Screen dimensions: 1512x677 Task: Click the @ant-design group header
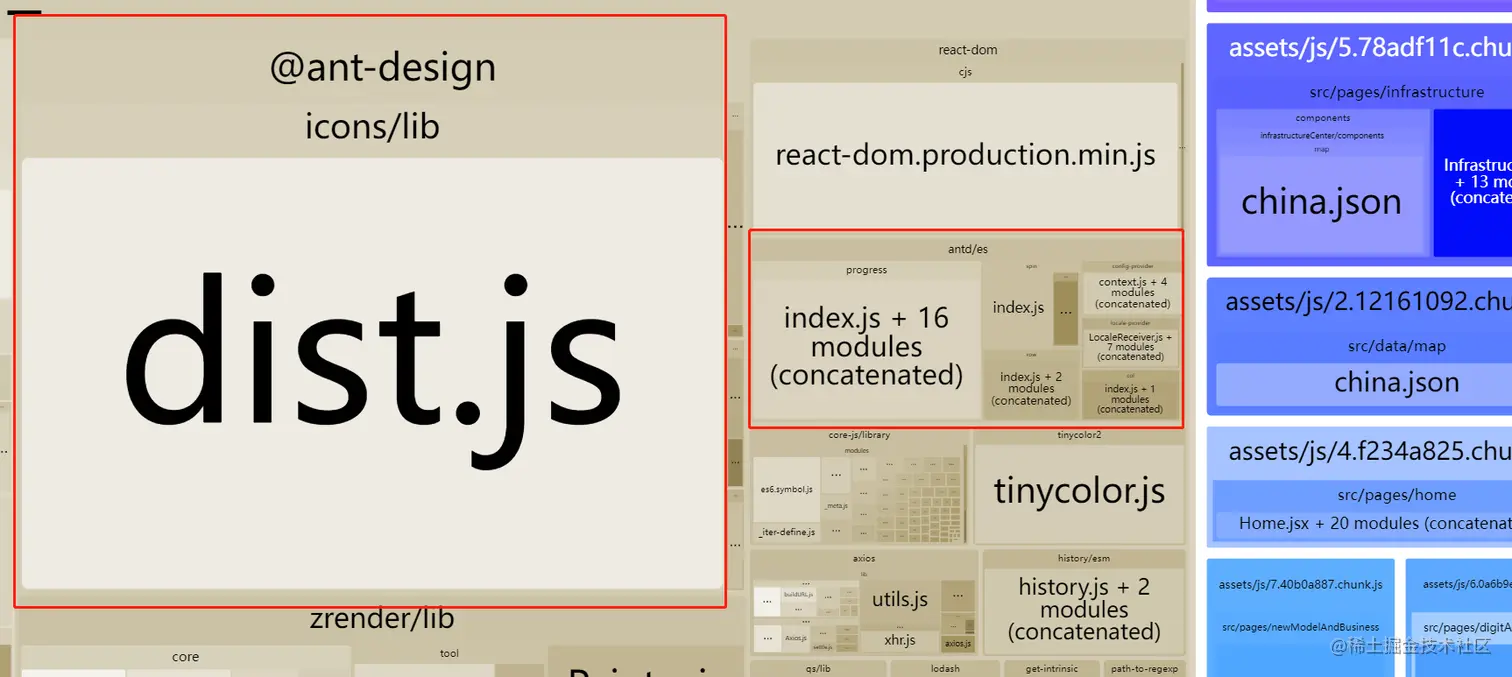tap(383, 67)
